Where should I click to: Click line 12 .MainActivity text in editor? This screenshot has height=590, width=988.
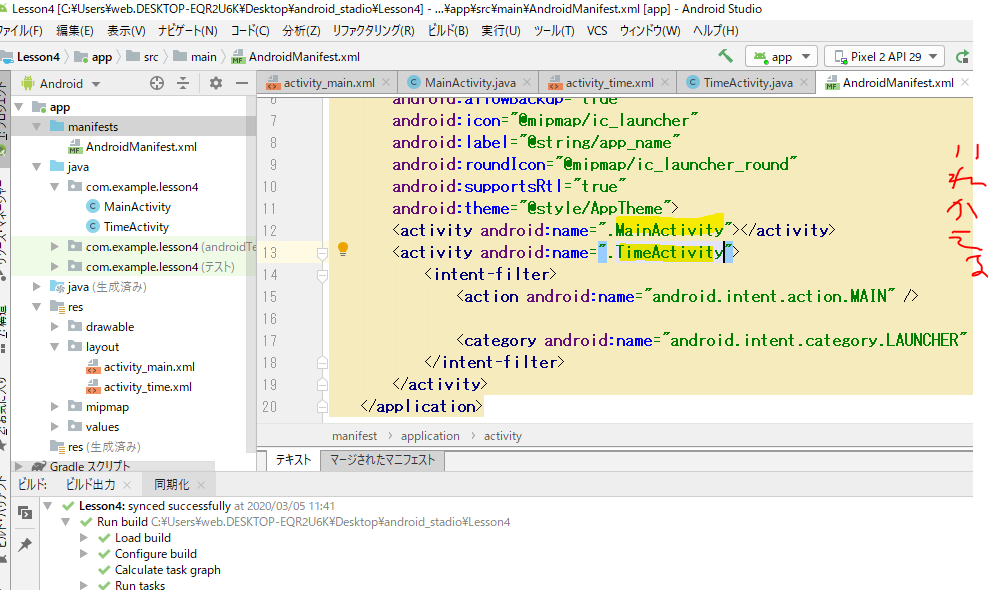click(665, 230)
